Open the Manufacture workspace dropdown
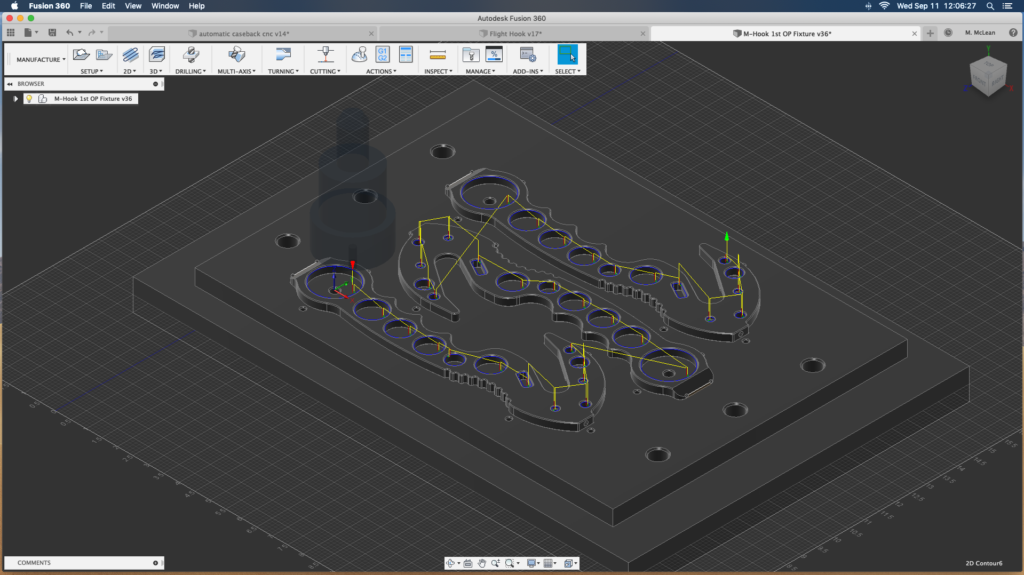 point(40,59)
